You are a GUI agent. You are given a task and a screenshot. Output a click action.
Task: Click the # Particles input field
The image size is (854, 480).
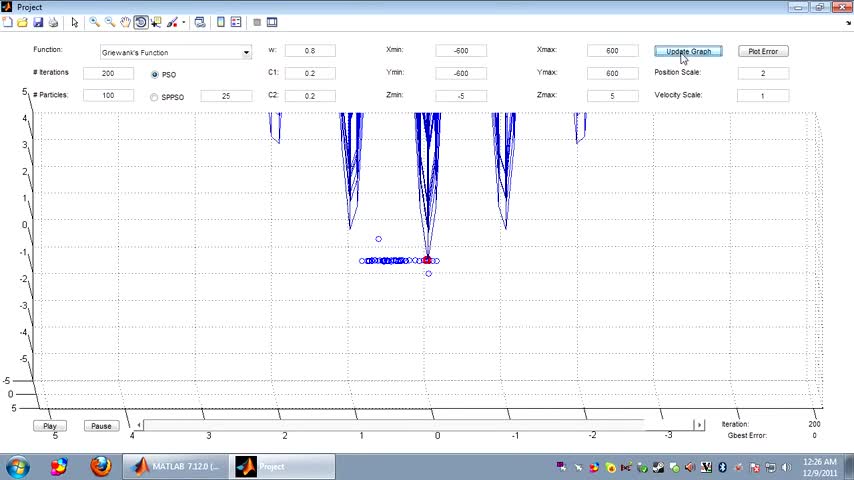[x=108, y=95]
